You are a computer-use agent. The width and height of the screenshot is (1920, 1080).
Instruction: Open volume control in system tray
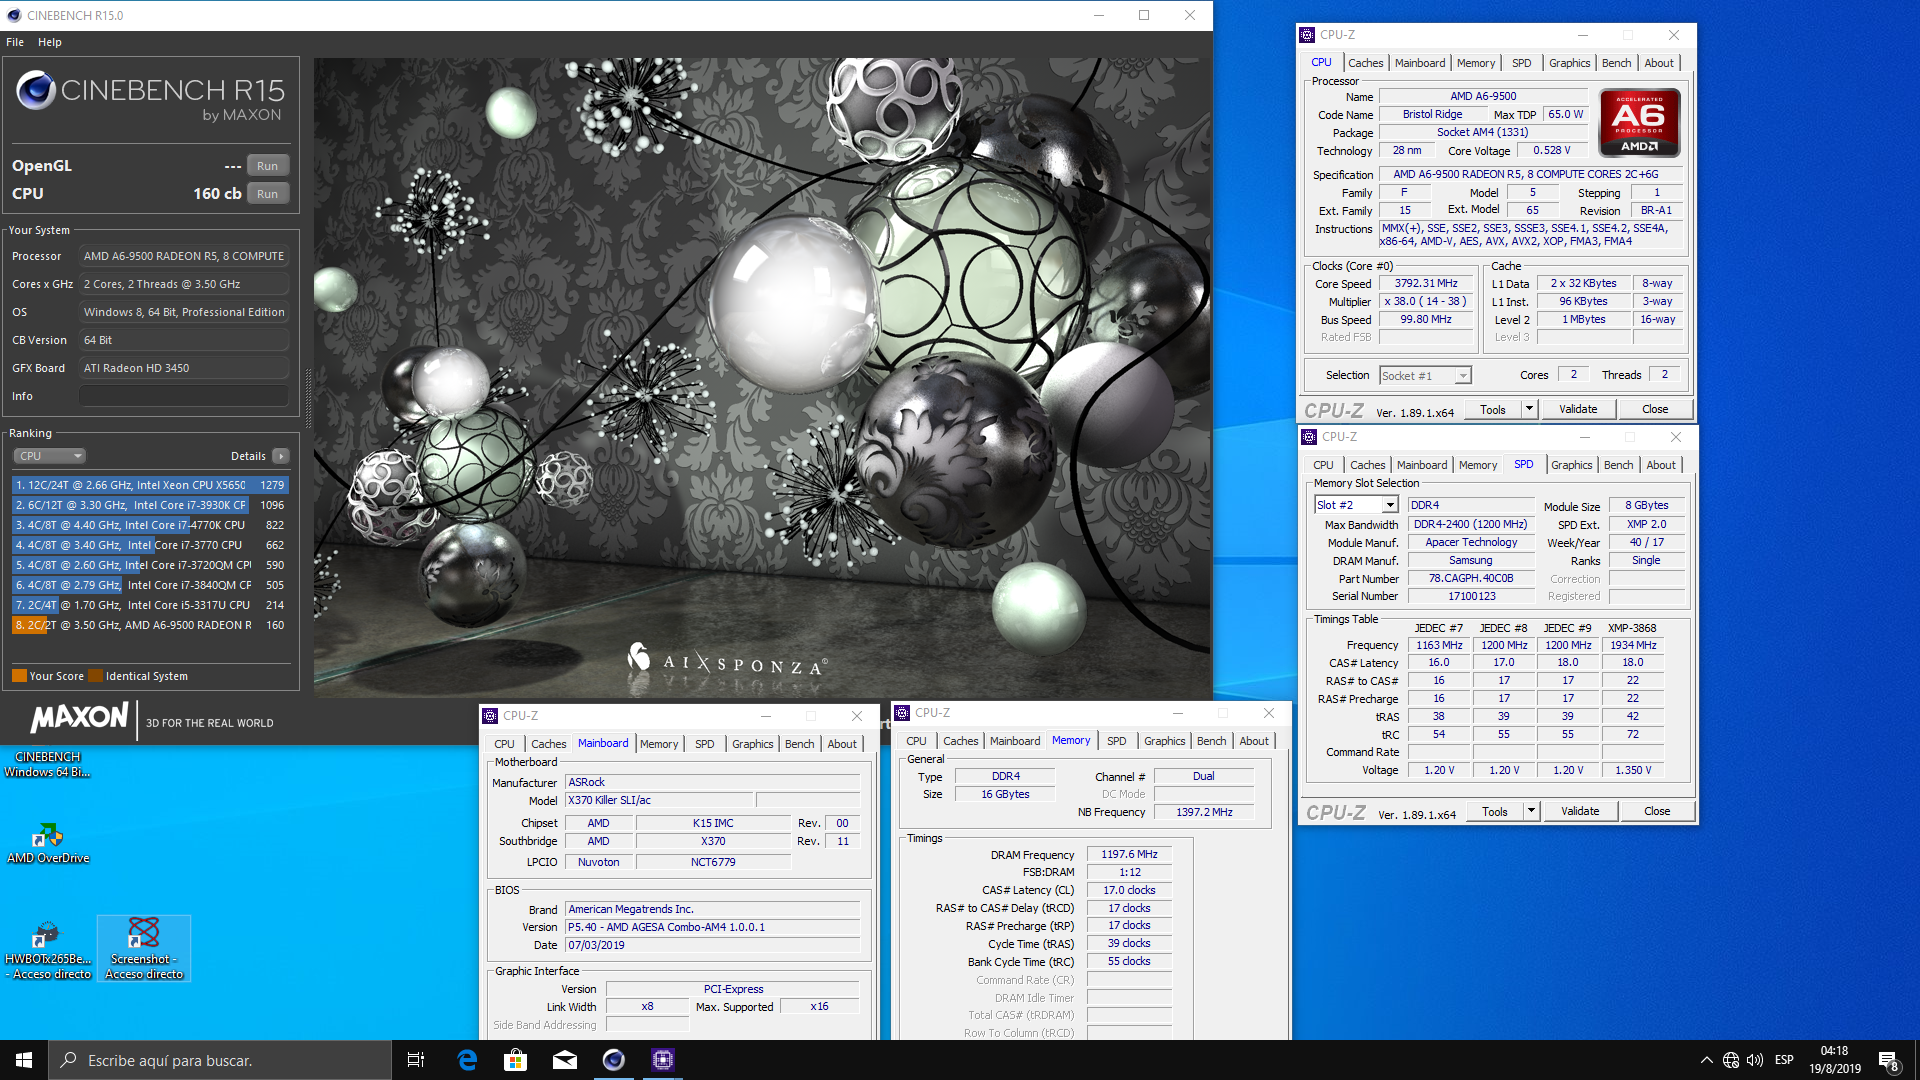tap(1755, 1060)
